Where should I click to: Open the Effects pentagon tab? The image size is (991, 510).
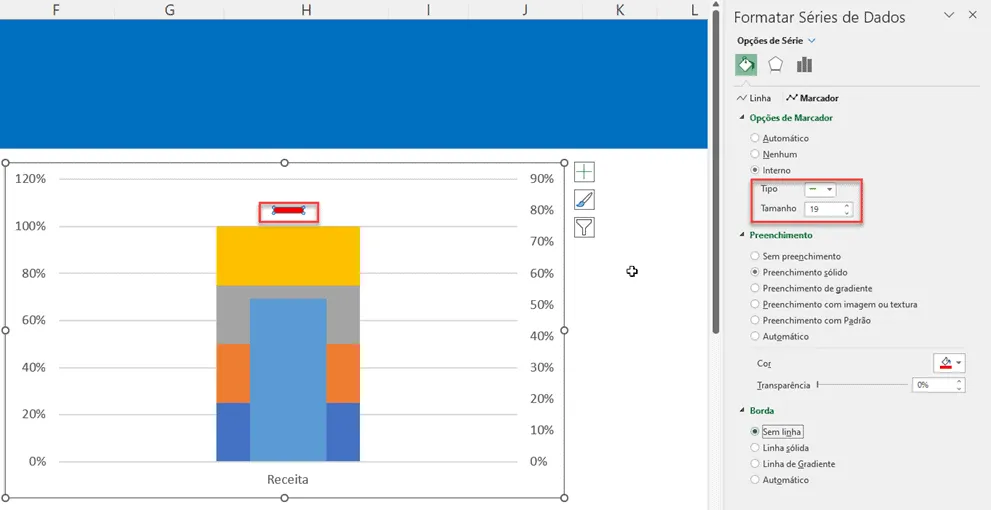(x=775, y=65)
